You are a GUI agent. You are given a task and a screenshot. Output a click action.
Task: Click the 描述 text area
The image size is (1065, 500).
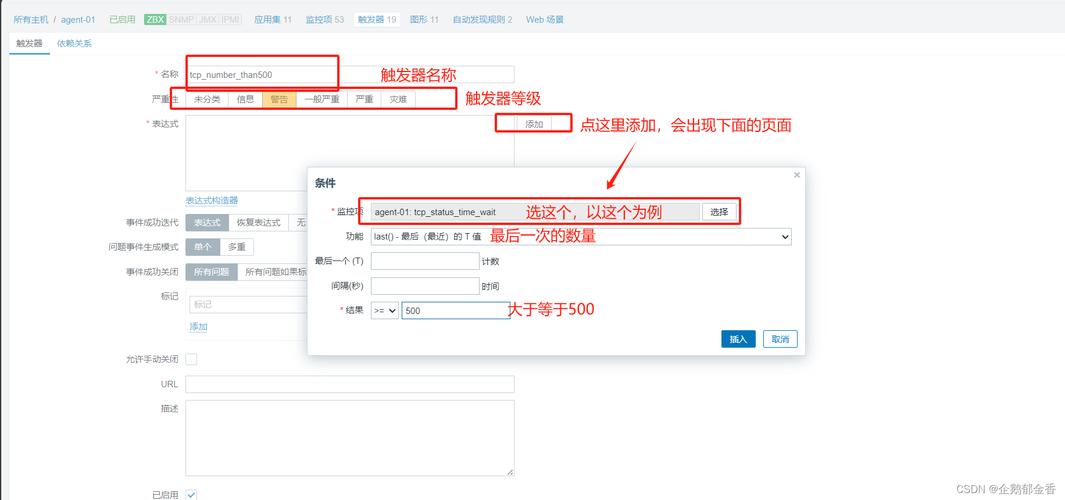tap(350, 438)
